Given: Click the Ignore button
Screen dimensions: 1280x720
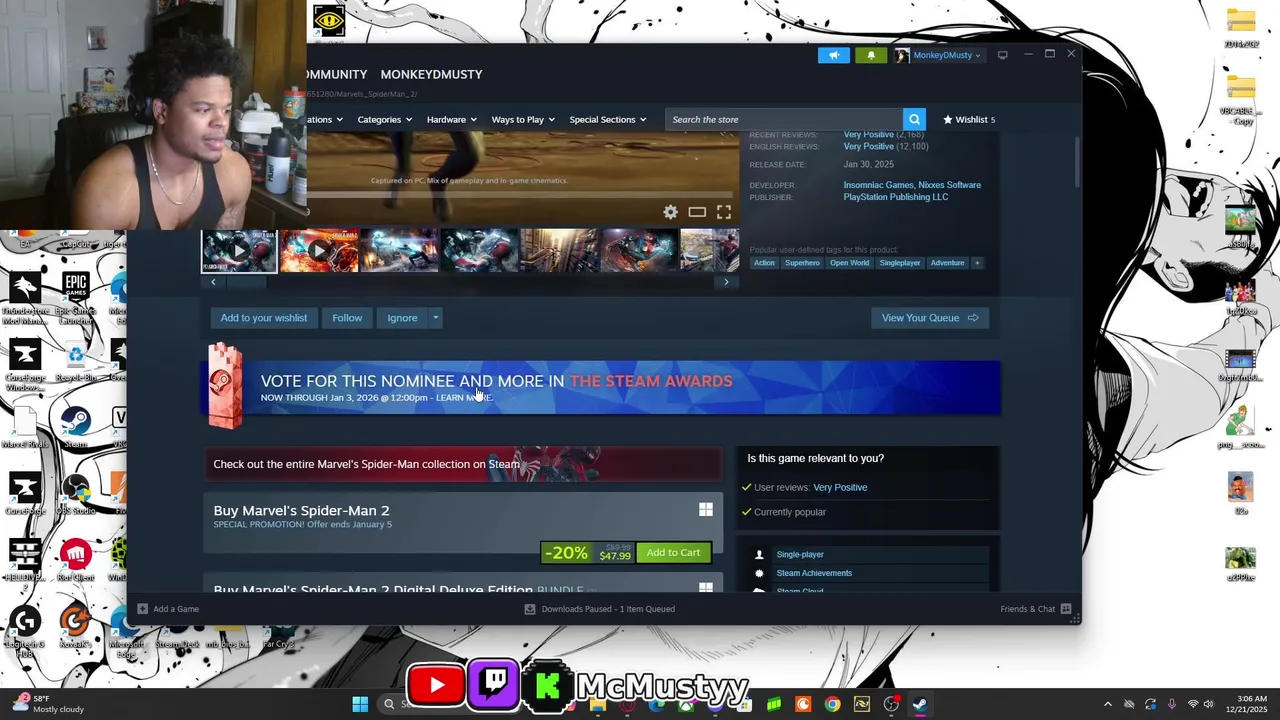Looking at the screenshot, I should point(402,318).
